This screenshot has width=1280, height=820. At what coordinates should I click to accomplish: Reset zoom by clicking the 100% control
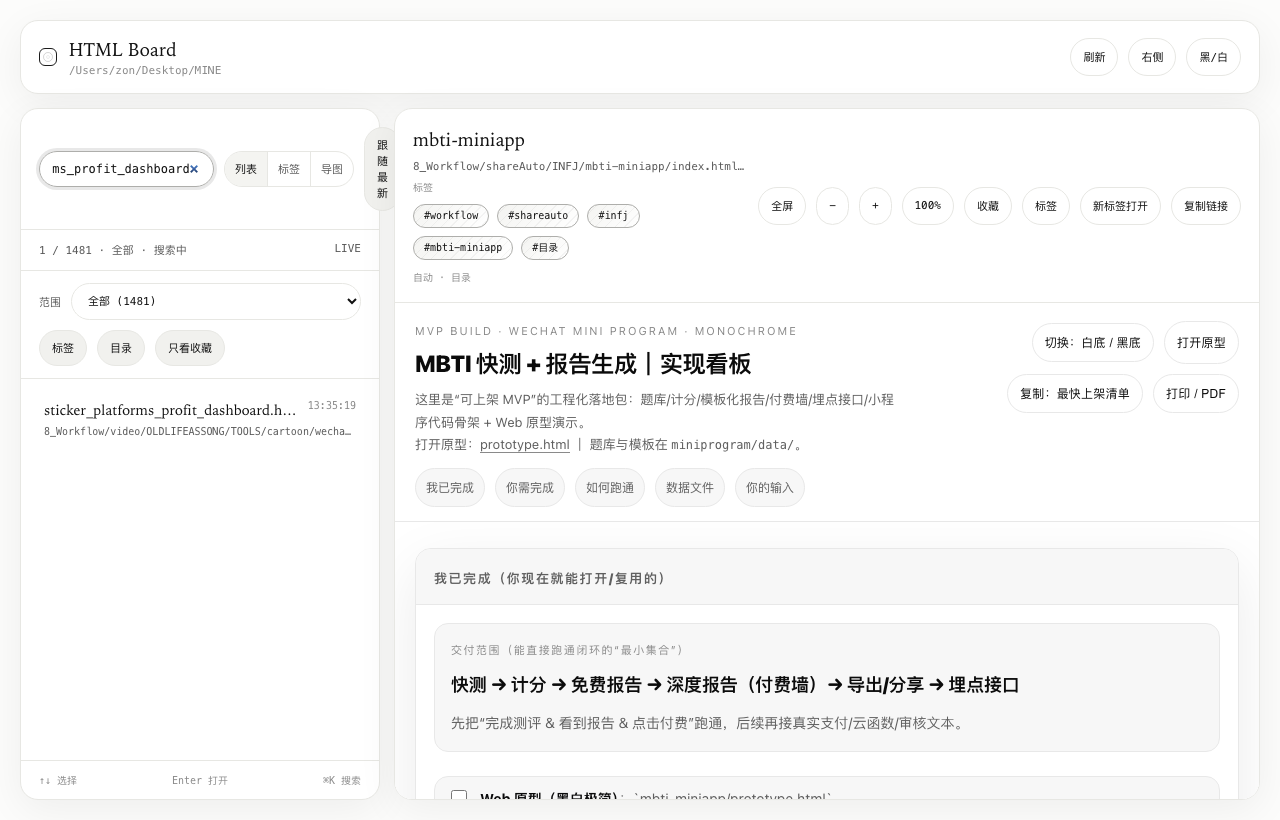click(927, 206)
